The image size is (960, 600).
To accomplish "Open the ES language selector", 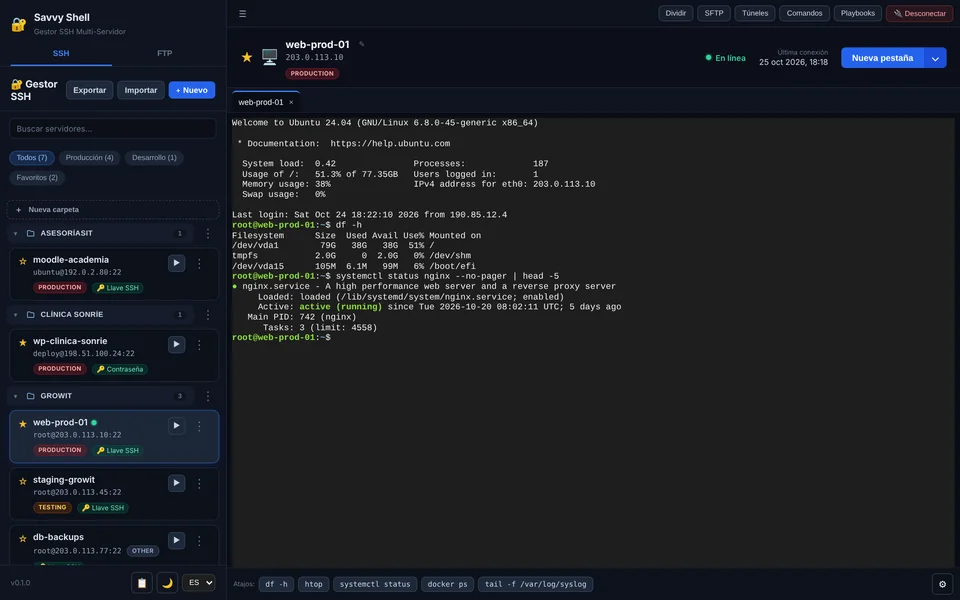I will [x=198, y=583].
